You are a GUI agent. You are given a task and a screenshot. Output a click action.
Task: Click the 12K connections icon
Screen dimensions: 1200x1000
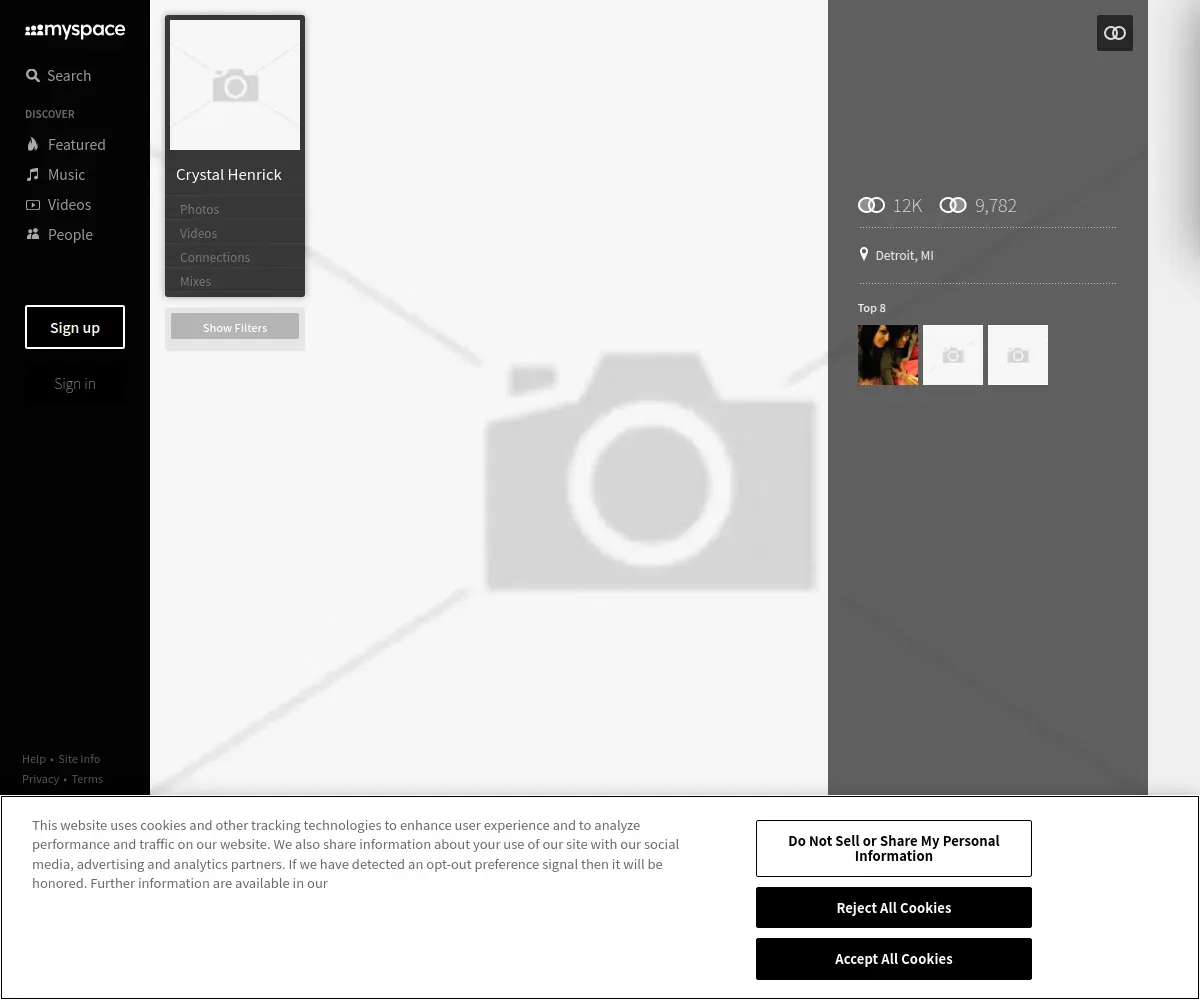pos(871,205)
